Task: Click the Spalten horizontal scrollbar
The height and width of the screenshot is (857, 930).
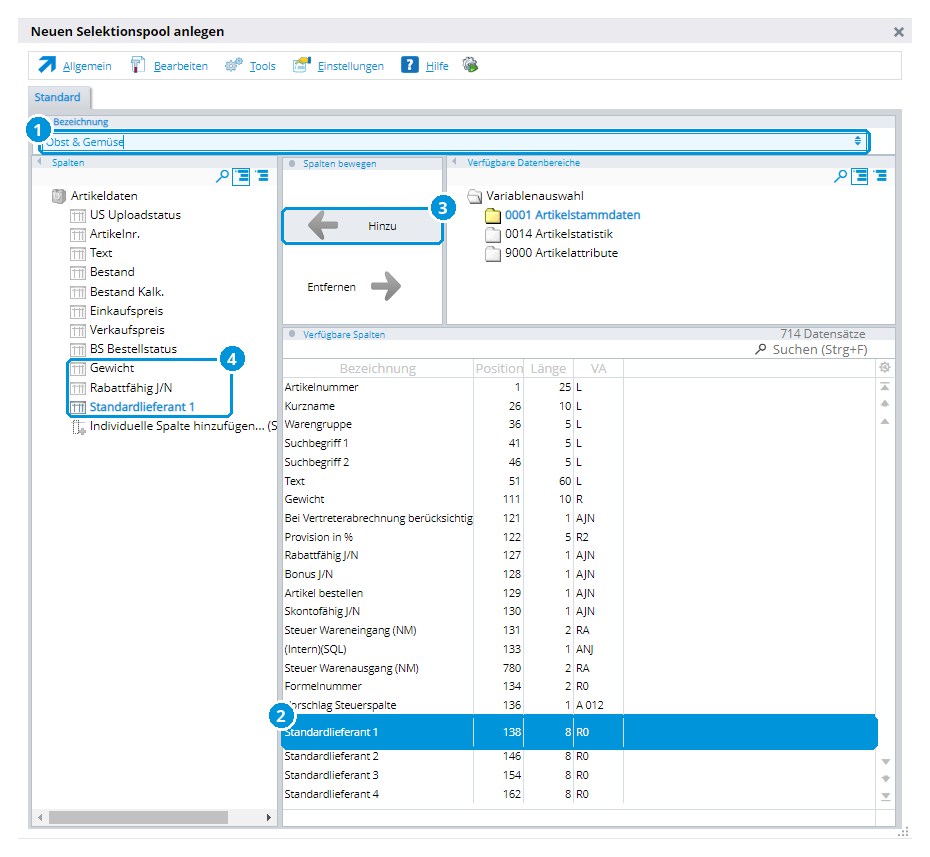Action: point(138,817)
